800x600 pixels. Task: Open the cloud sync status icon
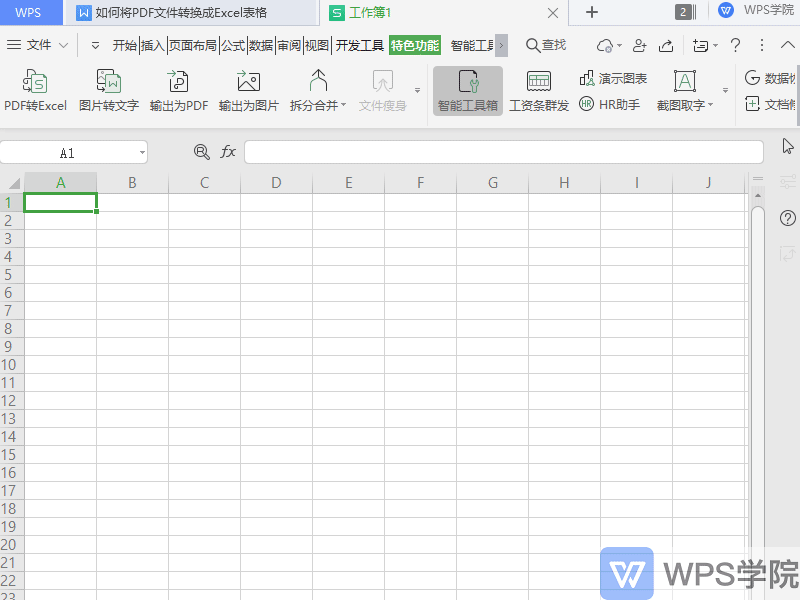606,46
